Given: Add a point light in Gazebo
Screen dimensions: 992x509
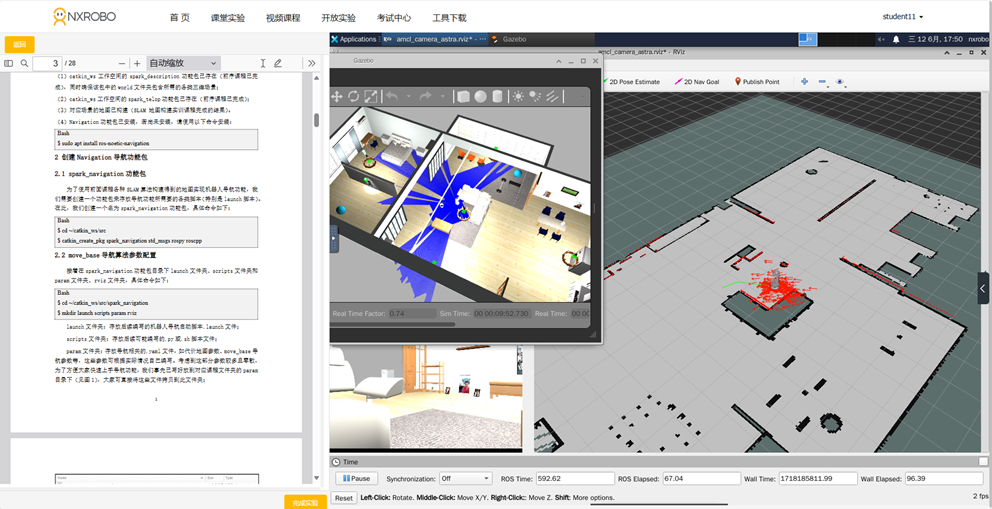Looking at the screenshot, I should pyautogui.click(x=518, y=97).
